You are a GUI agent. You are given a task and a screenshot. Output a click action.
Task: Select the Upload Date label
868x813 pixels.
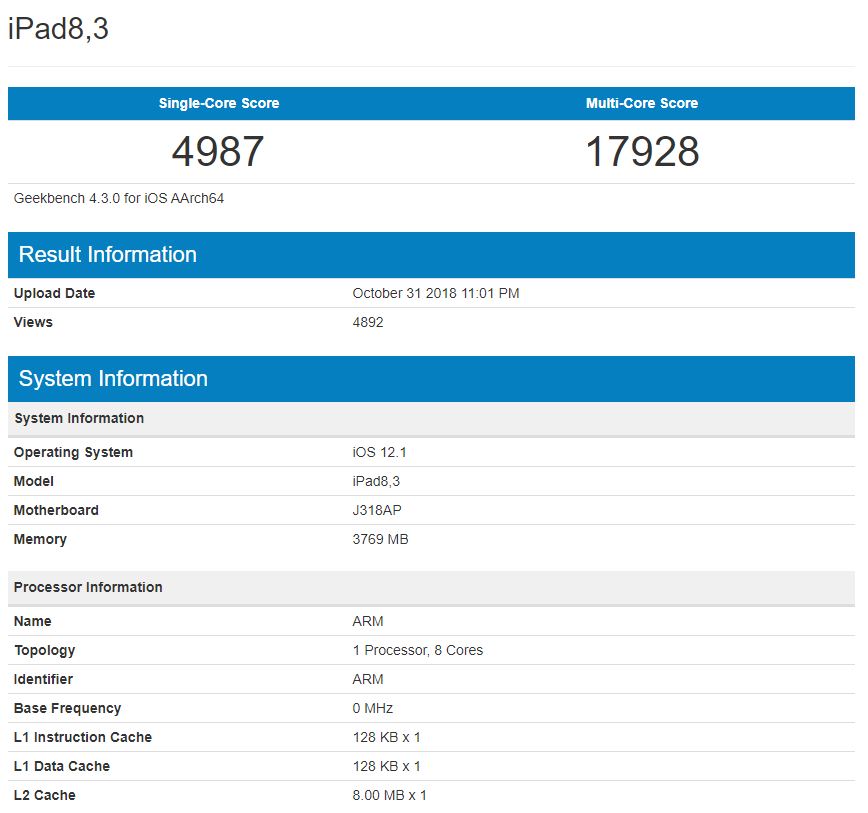click(54, 293)
